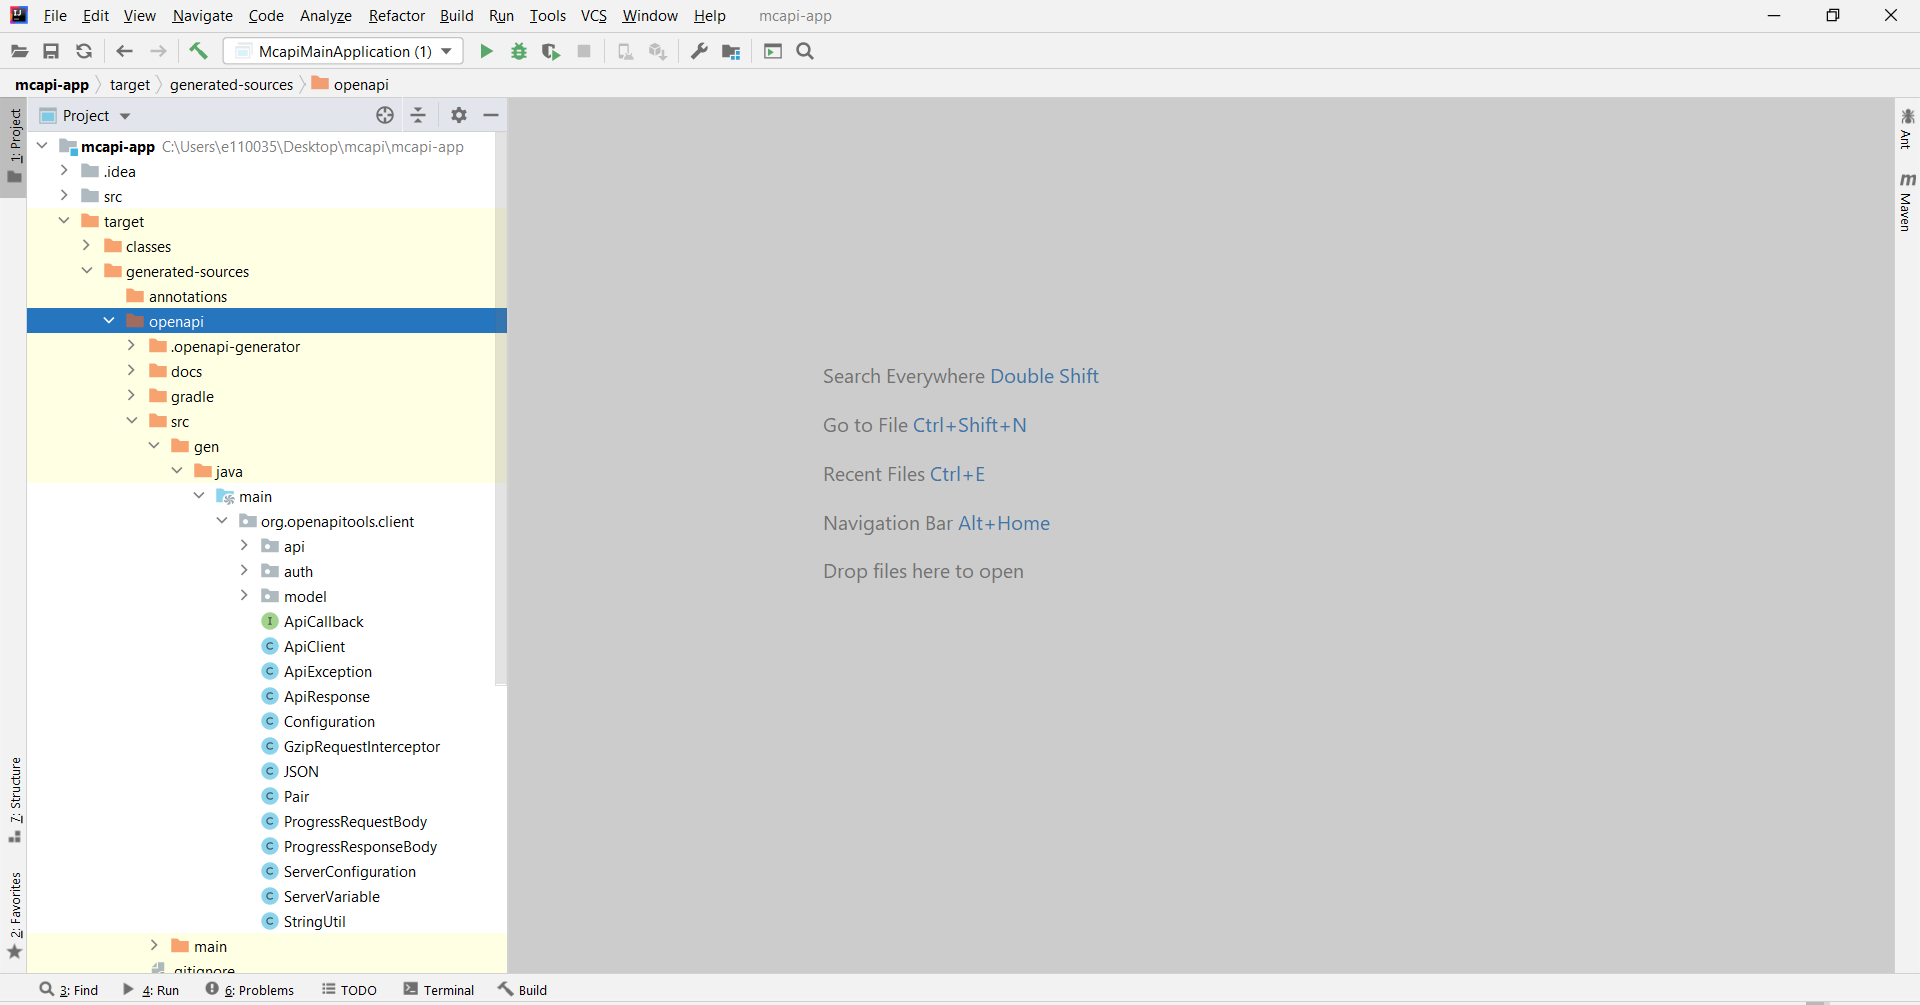This screenshot has width=1920, height=1005.
Task: Click the green Run button in the toolbar
Action: 486,51
